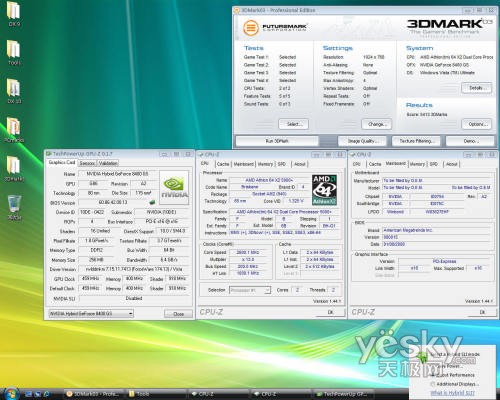Screen dimensions: 500x400
Task: Open the GPU selection dropdown in GPU-Z
Action: [x=91, y=313]
